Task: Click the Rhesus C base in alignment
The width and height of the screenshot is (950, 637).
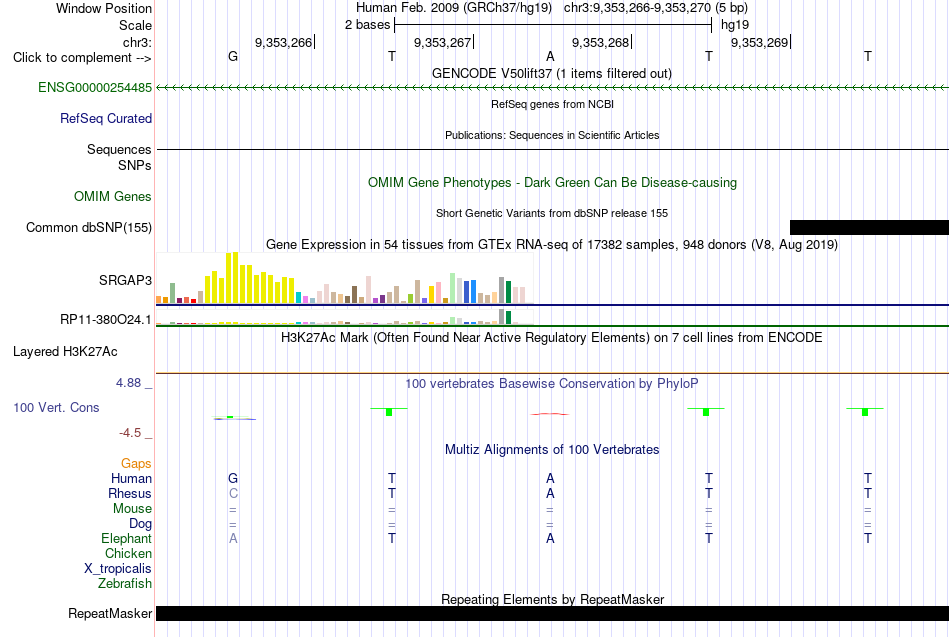Action: (x=233, y=494)
